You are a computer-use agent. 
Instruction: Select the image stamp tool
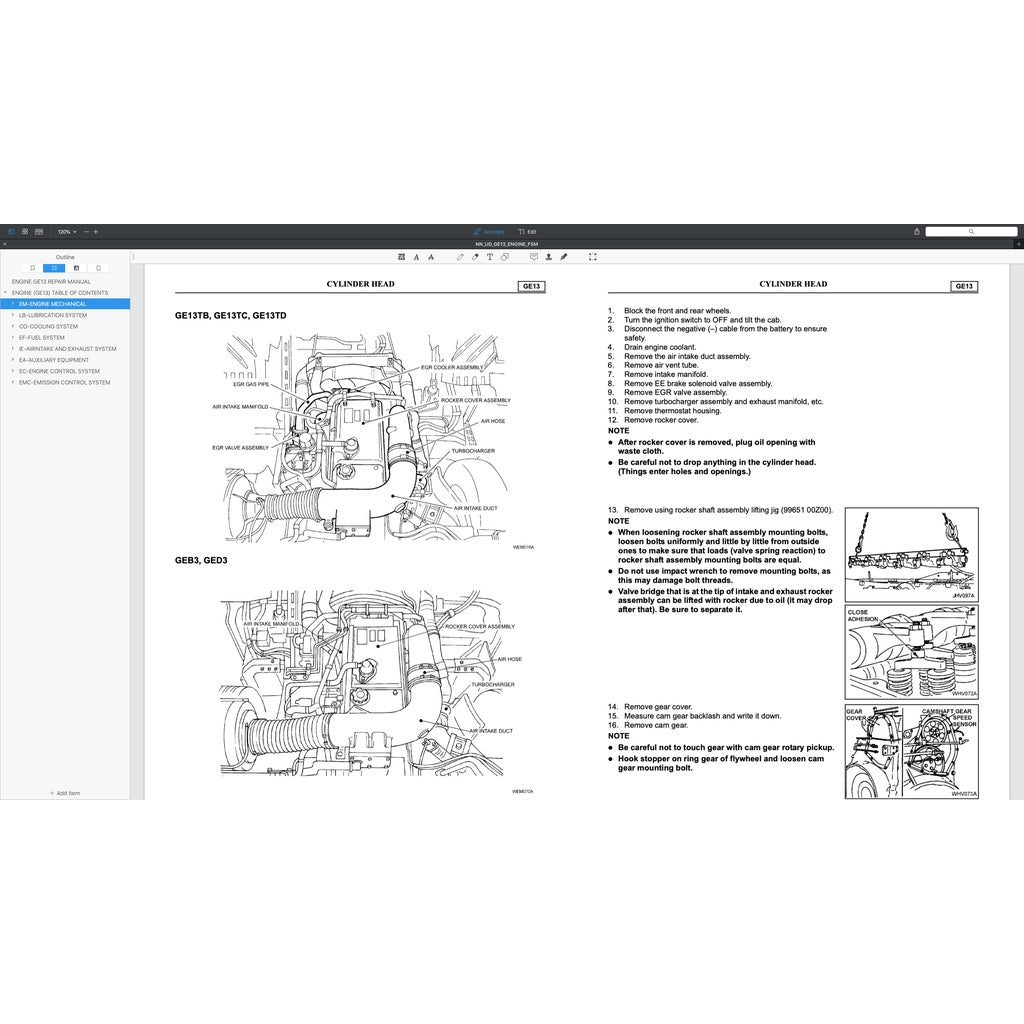click(x=549, y=257)
